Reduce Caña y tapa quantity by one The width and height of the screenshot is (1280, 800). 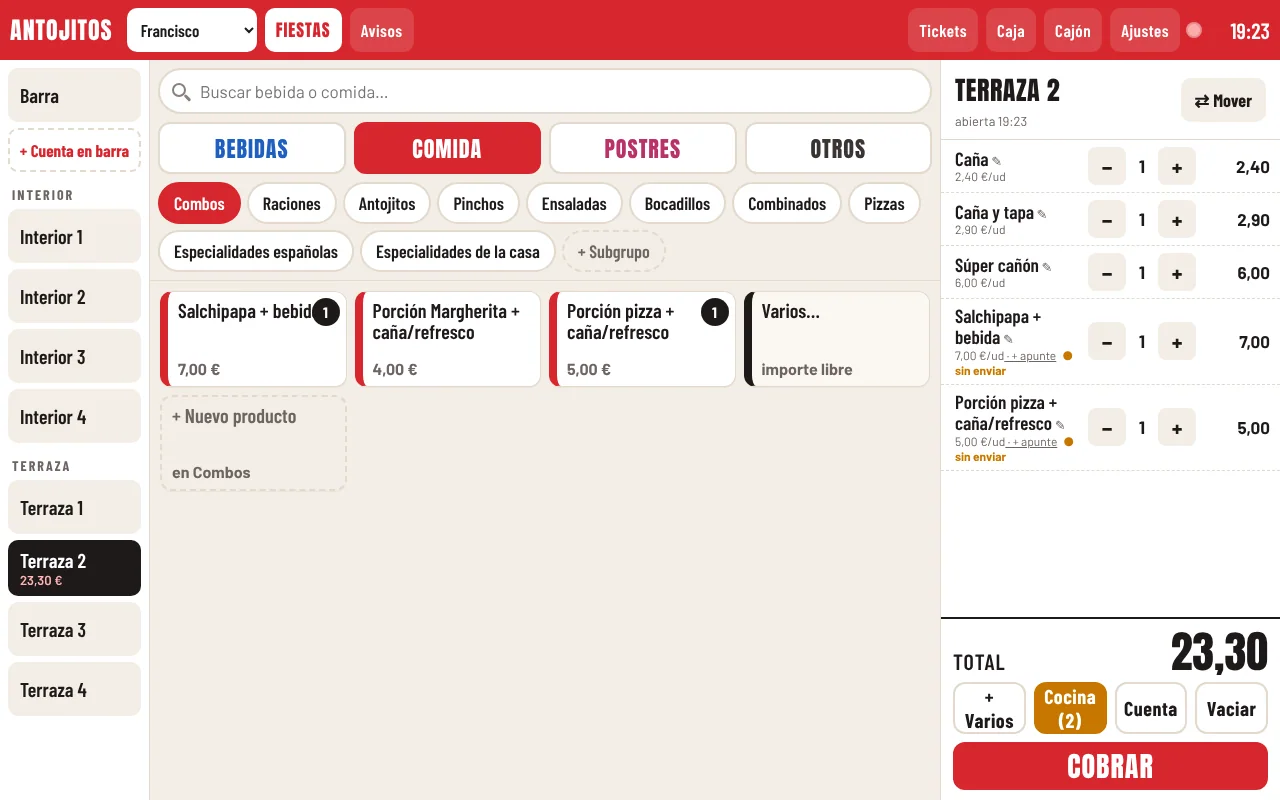1107,220
